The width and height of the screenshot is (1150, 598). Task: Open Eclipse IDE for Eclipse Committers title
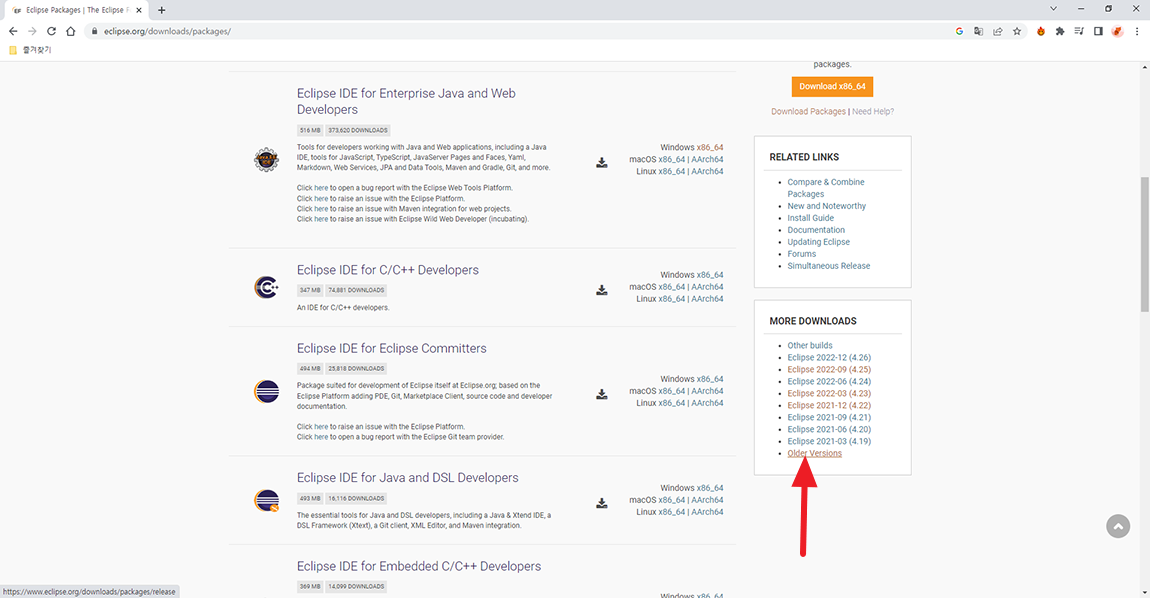coord(392,349)
